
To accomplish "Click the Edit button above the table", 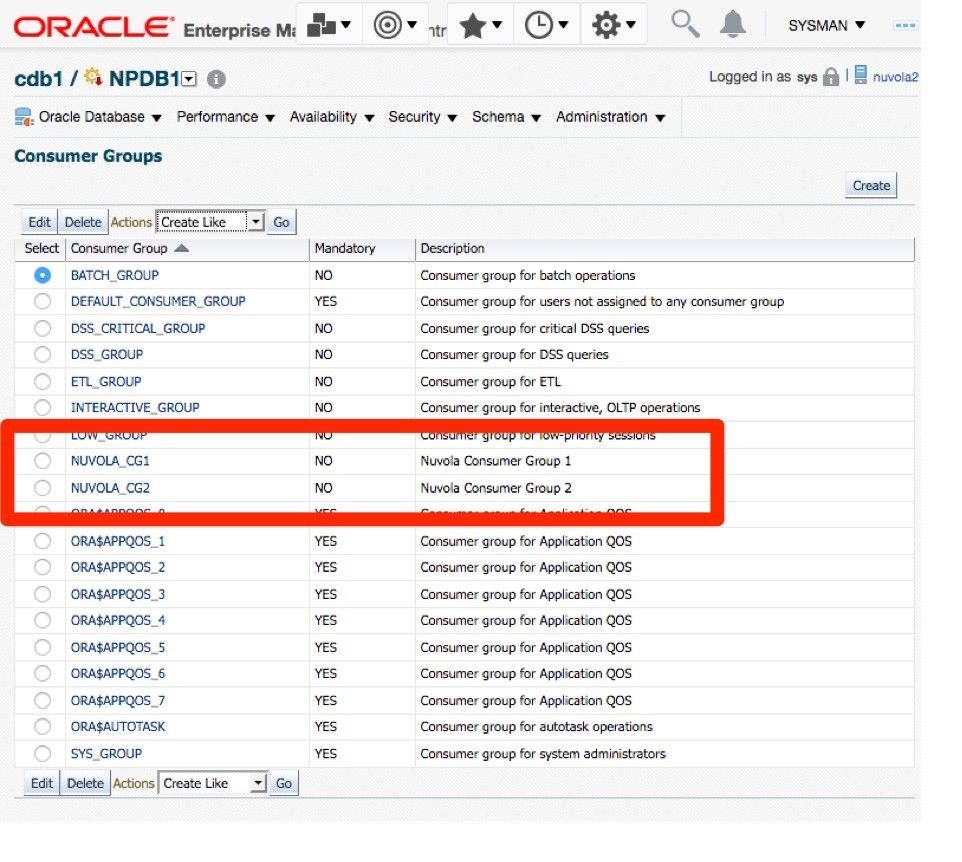I will pyautogui.click(x=40, y=222).
